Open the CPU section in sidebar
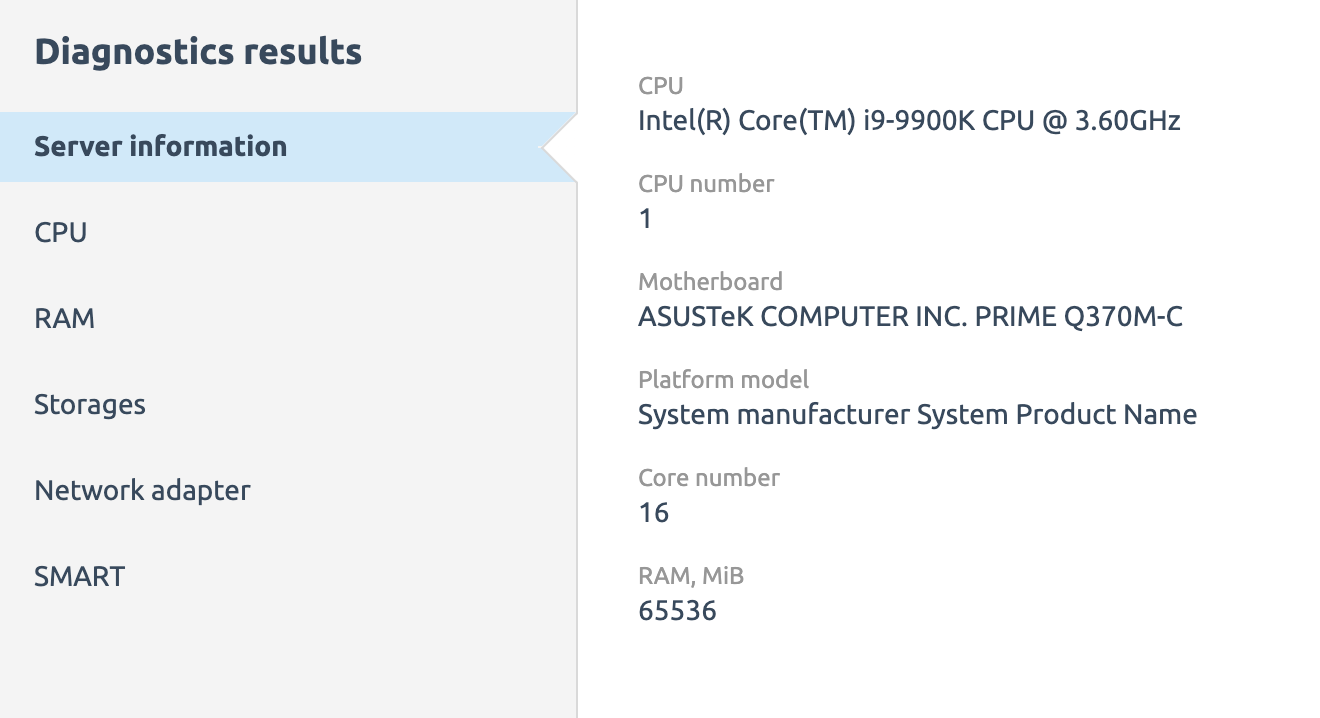Viewport: 1320px width, 718px height. point(288,233)
